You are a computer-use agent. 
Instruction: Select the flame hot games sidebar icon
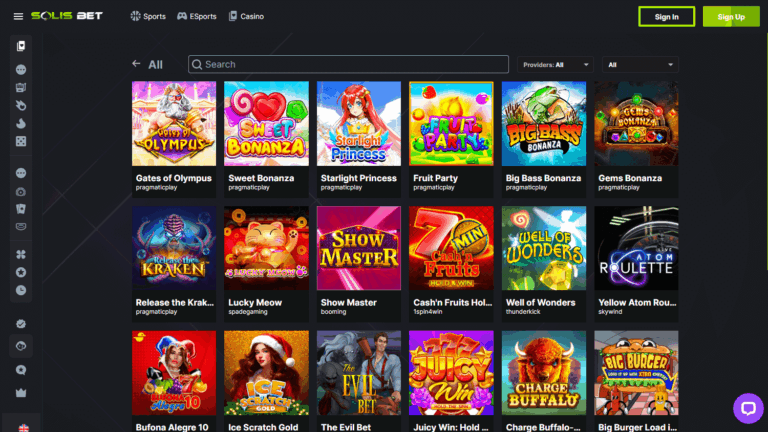(21, 123)
